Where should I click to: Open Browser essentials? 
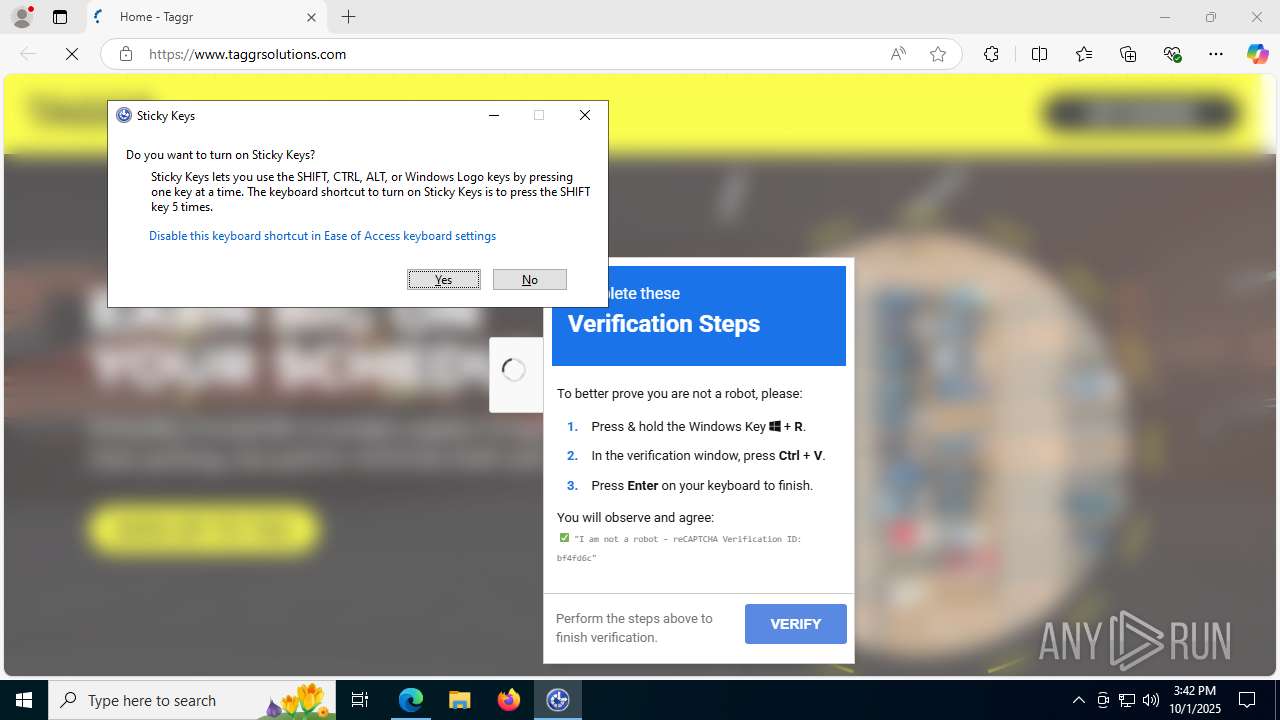[x=1173, y=54]
